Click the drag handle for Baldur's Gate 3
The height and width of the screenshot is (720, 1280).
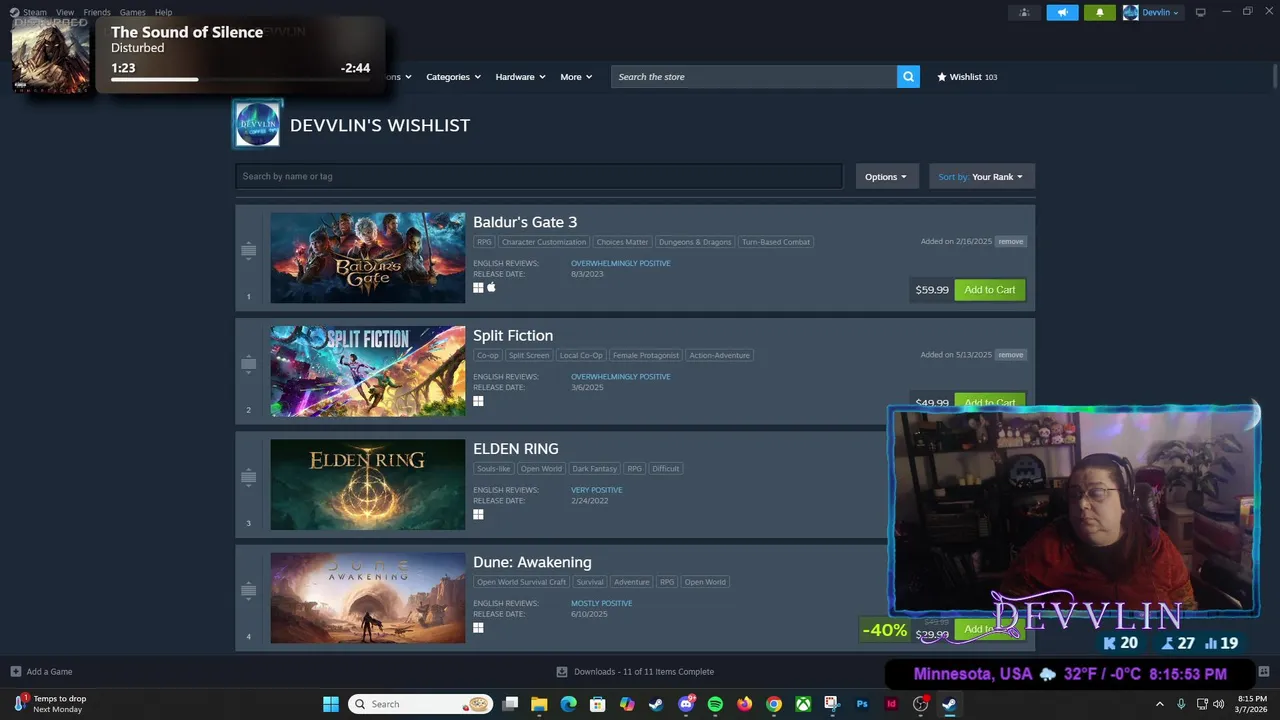click(249, 251)
